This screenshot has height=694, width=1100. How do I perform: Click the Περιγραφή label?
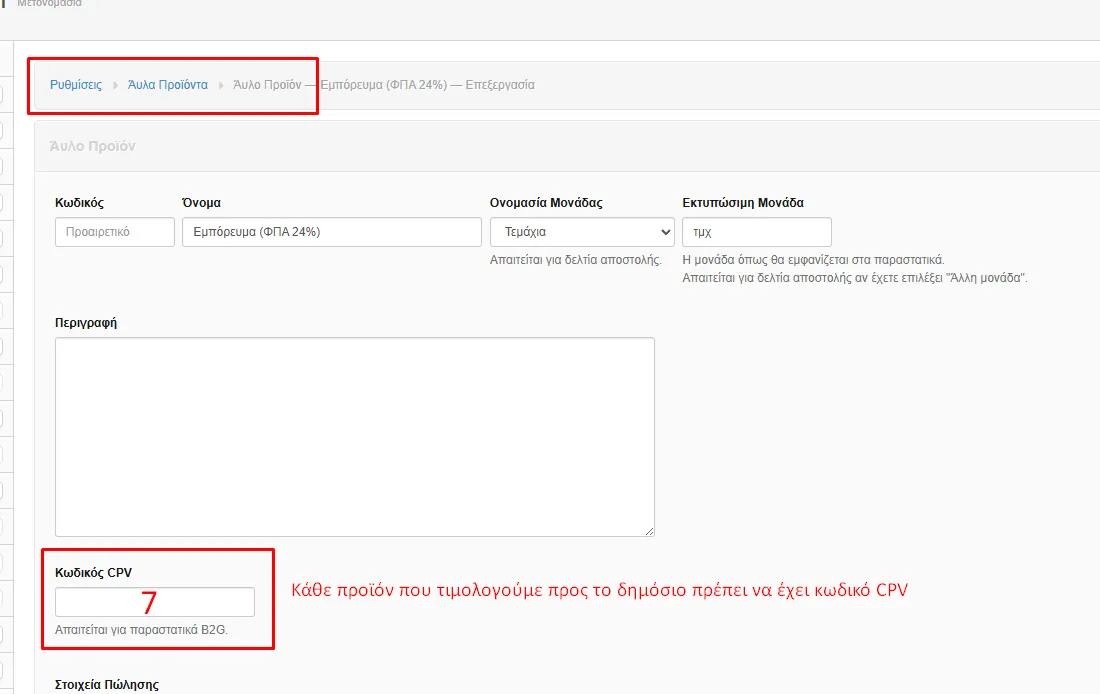click(86, 323)
